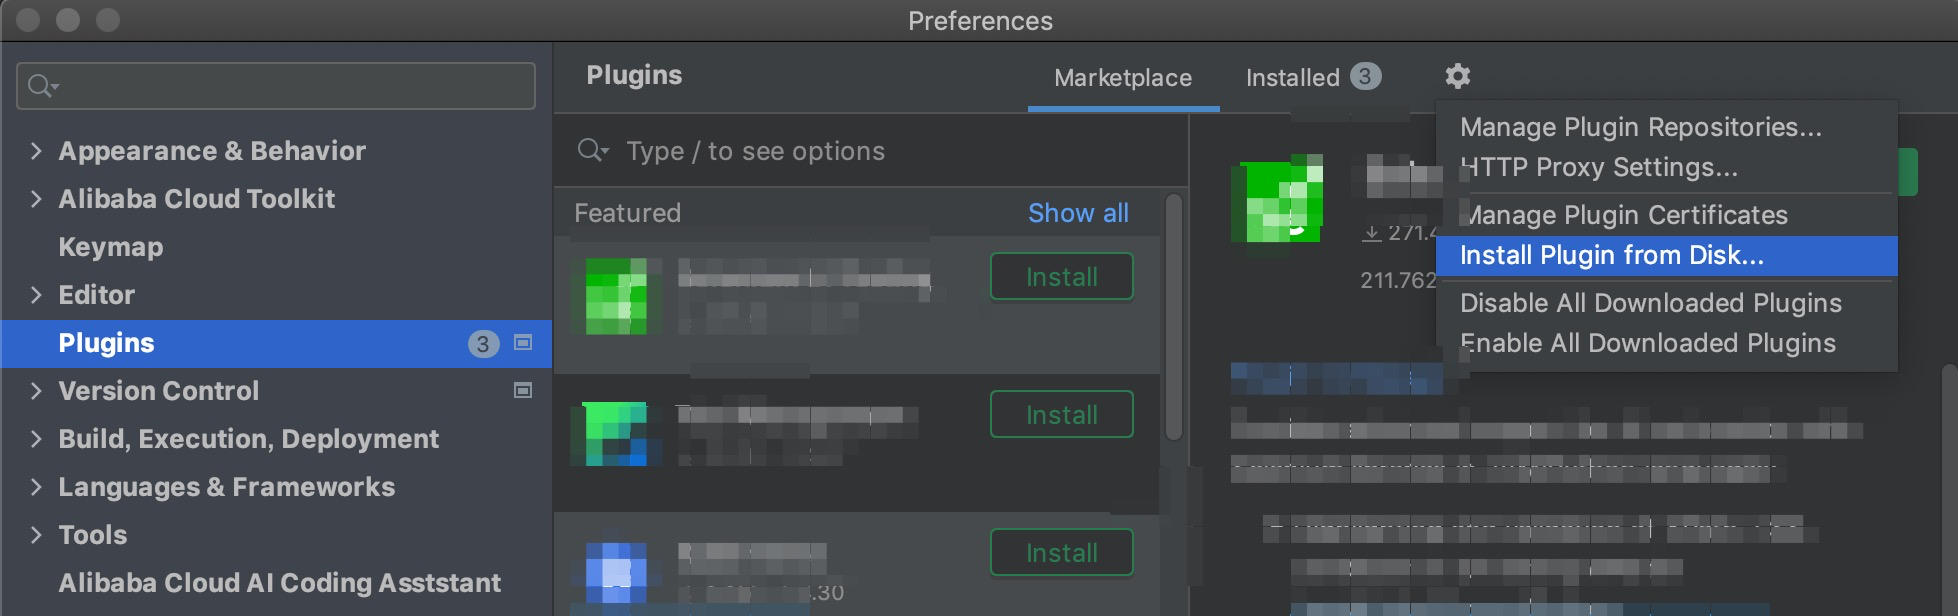Expand Build, Execution, Deployment settings
This screenshot has height=616, width=1958.
tap(36, 439)
